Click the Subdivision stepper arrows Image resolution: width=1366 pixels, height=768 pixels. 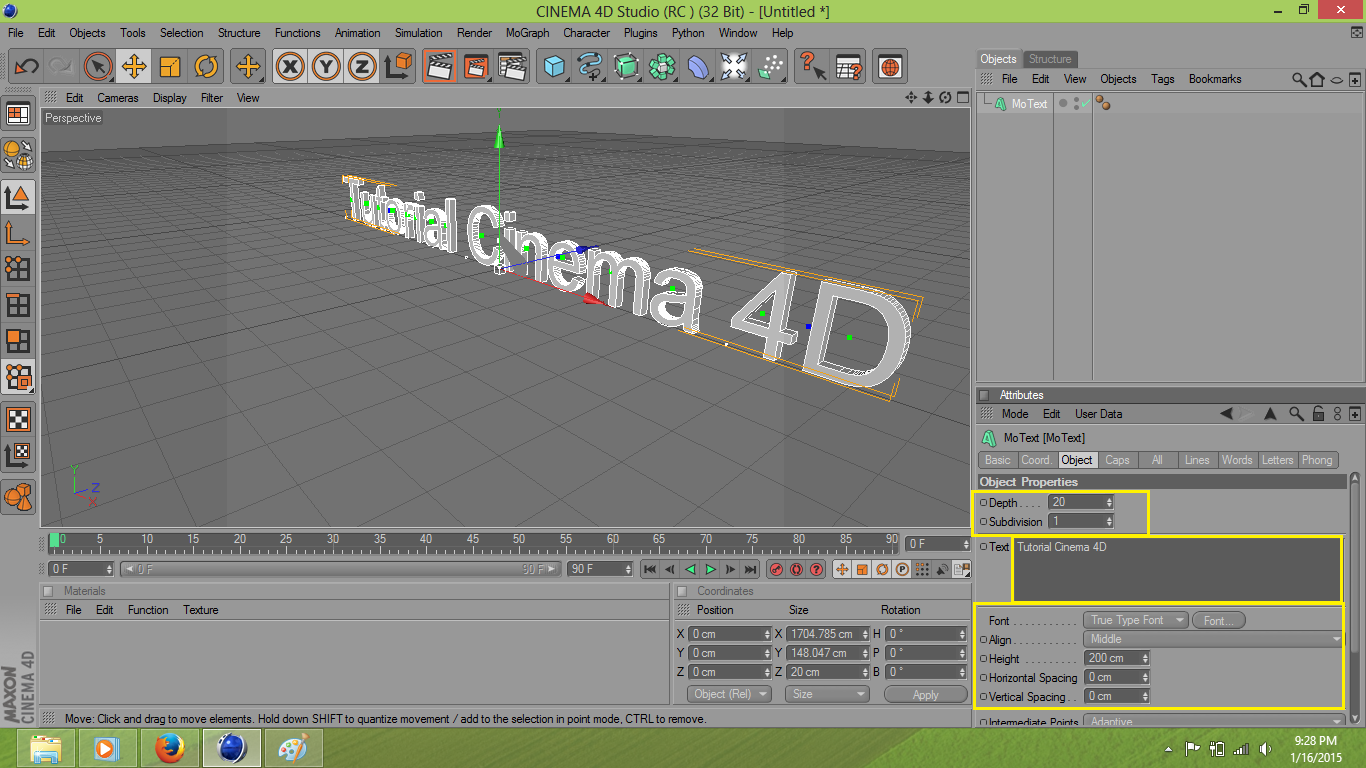click(x=1109, y=521)
